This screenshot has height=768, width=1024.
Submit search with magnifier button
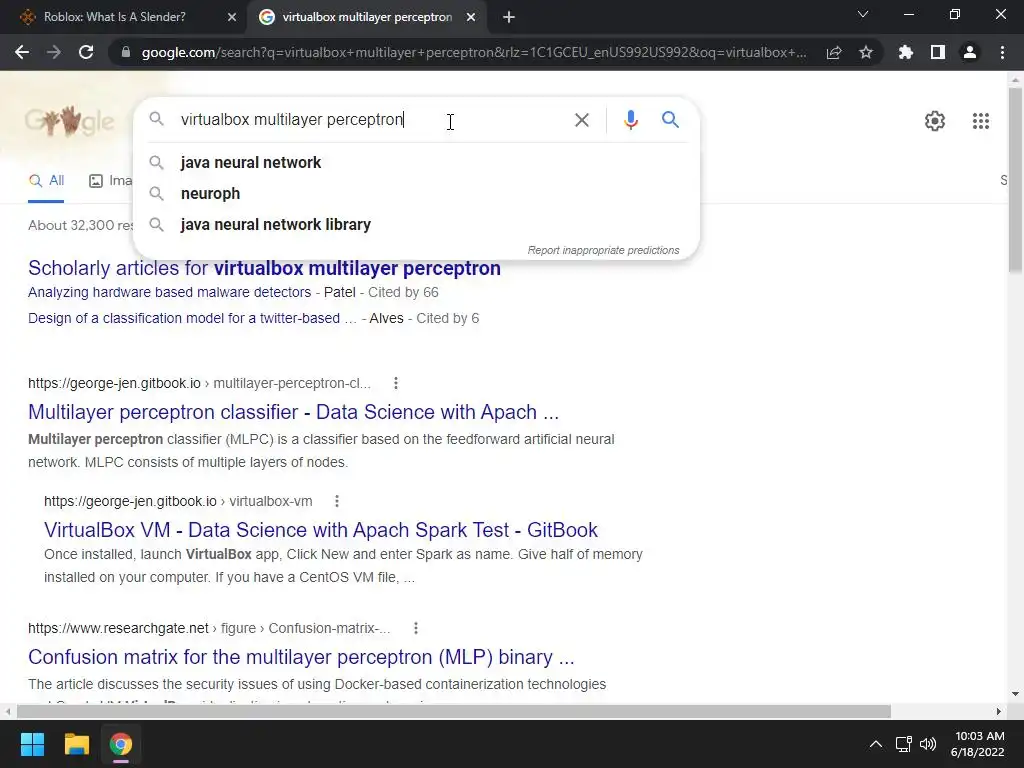[x=670, y=120]
